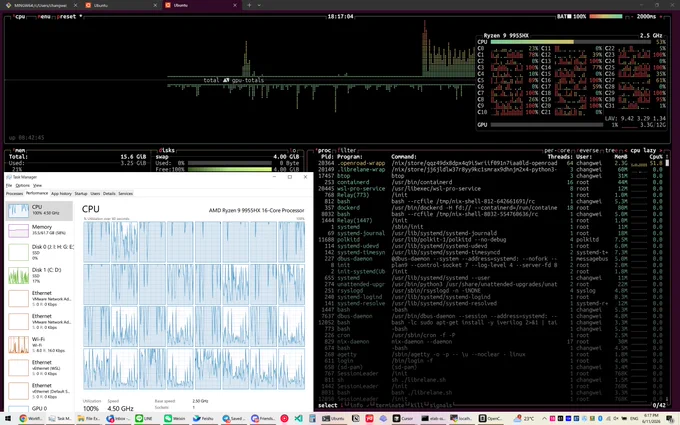Open the File menu in Task Manager
This screenshot has width=680, height=425.
click(9, 185)
